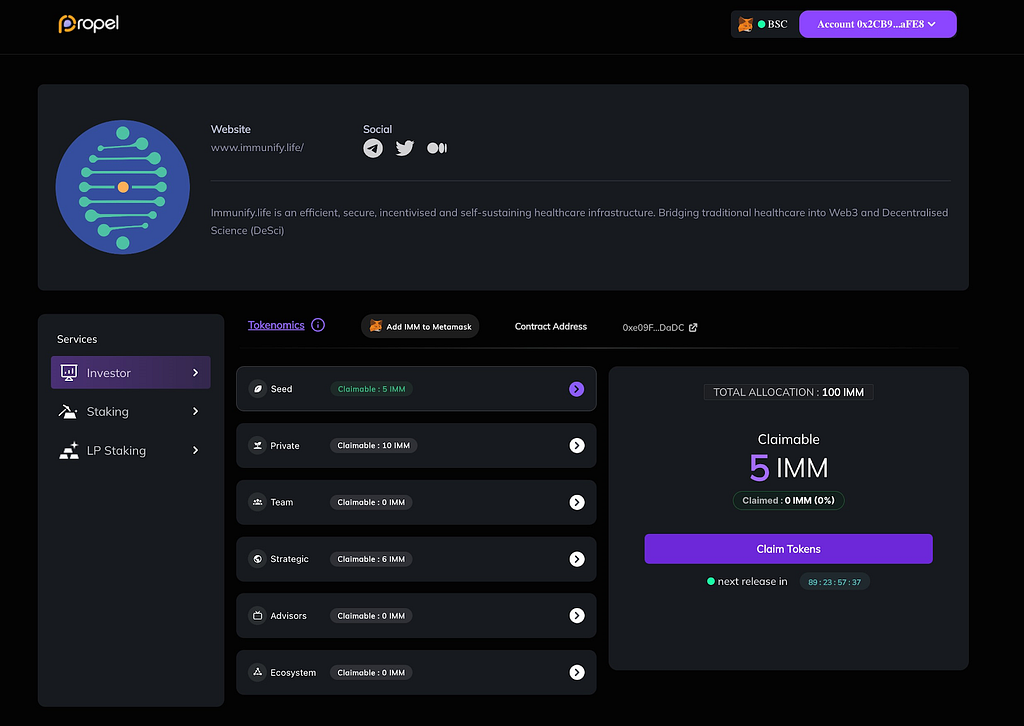Screen dimensions: 1024x726
Task: Click the Services heading
Action: (77, 339)
